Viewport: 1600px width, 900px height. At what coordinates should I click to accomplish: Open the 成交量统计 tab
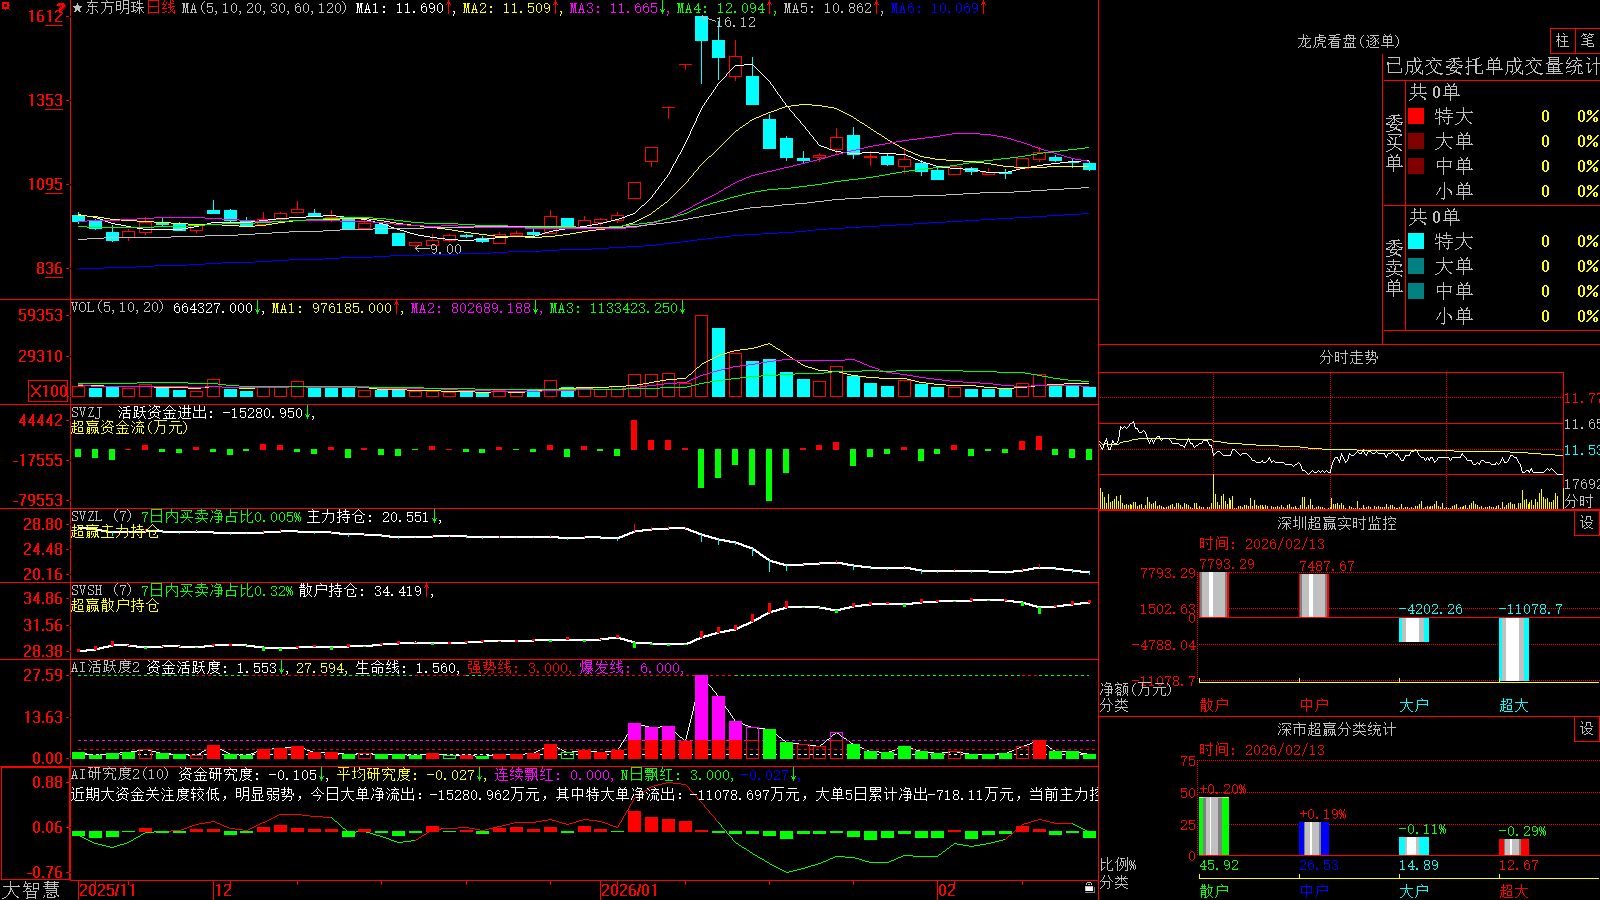tap(1552, 66)
